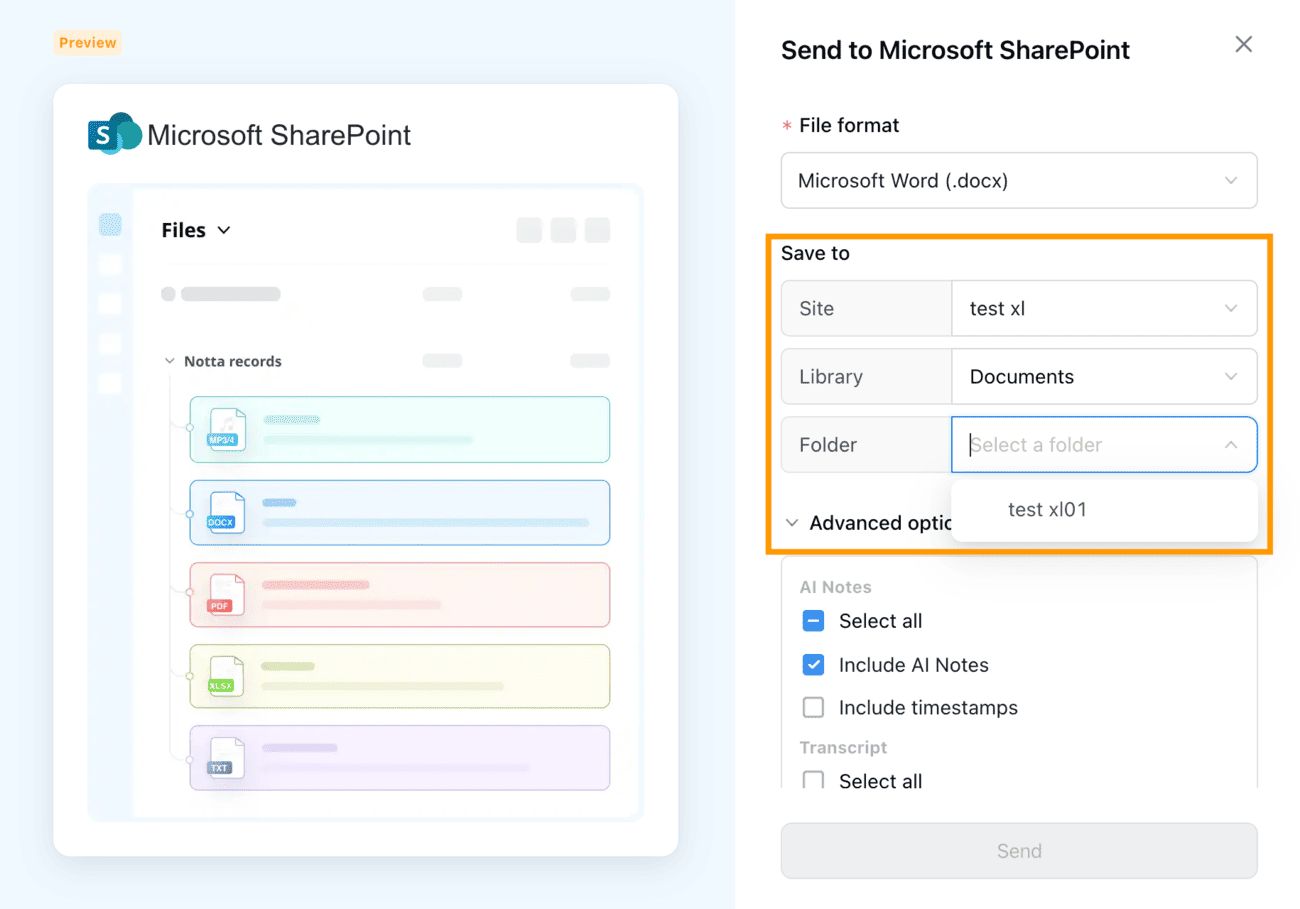
Task: Click the Microsoft SharePoint preview title
Action: 279,135
